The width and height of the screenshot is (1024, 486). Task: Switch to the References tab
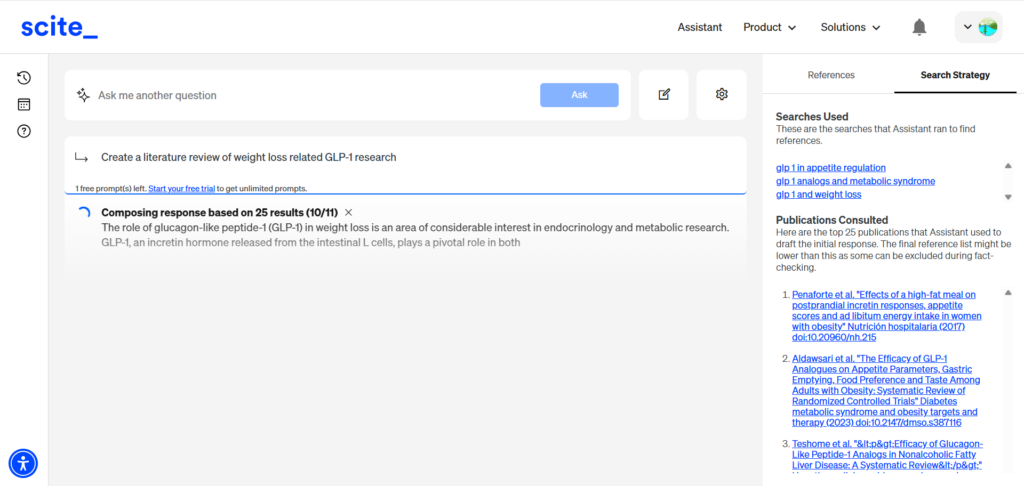[831, 75]
